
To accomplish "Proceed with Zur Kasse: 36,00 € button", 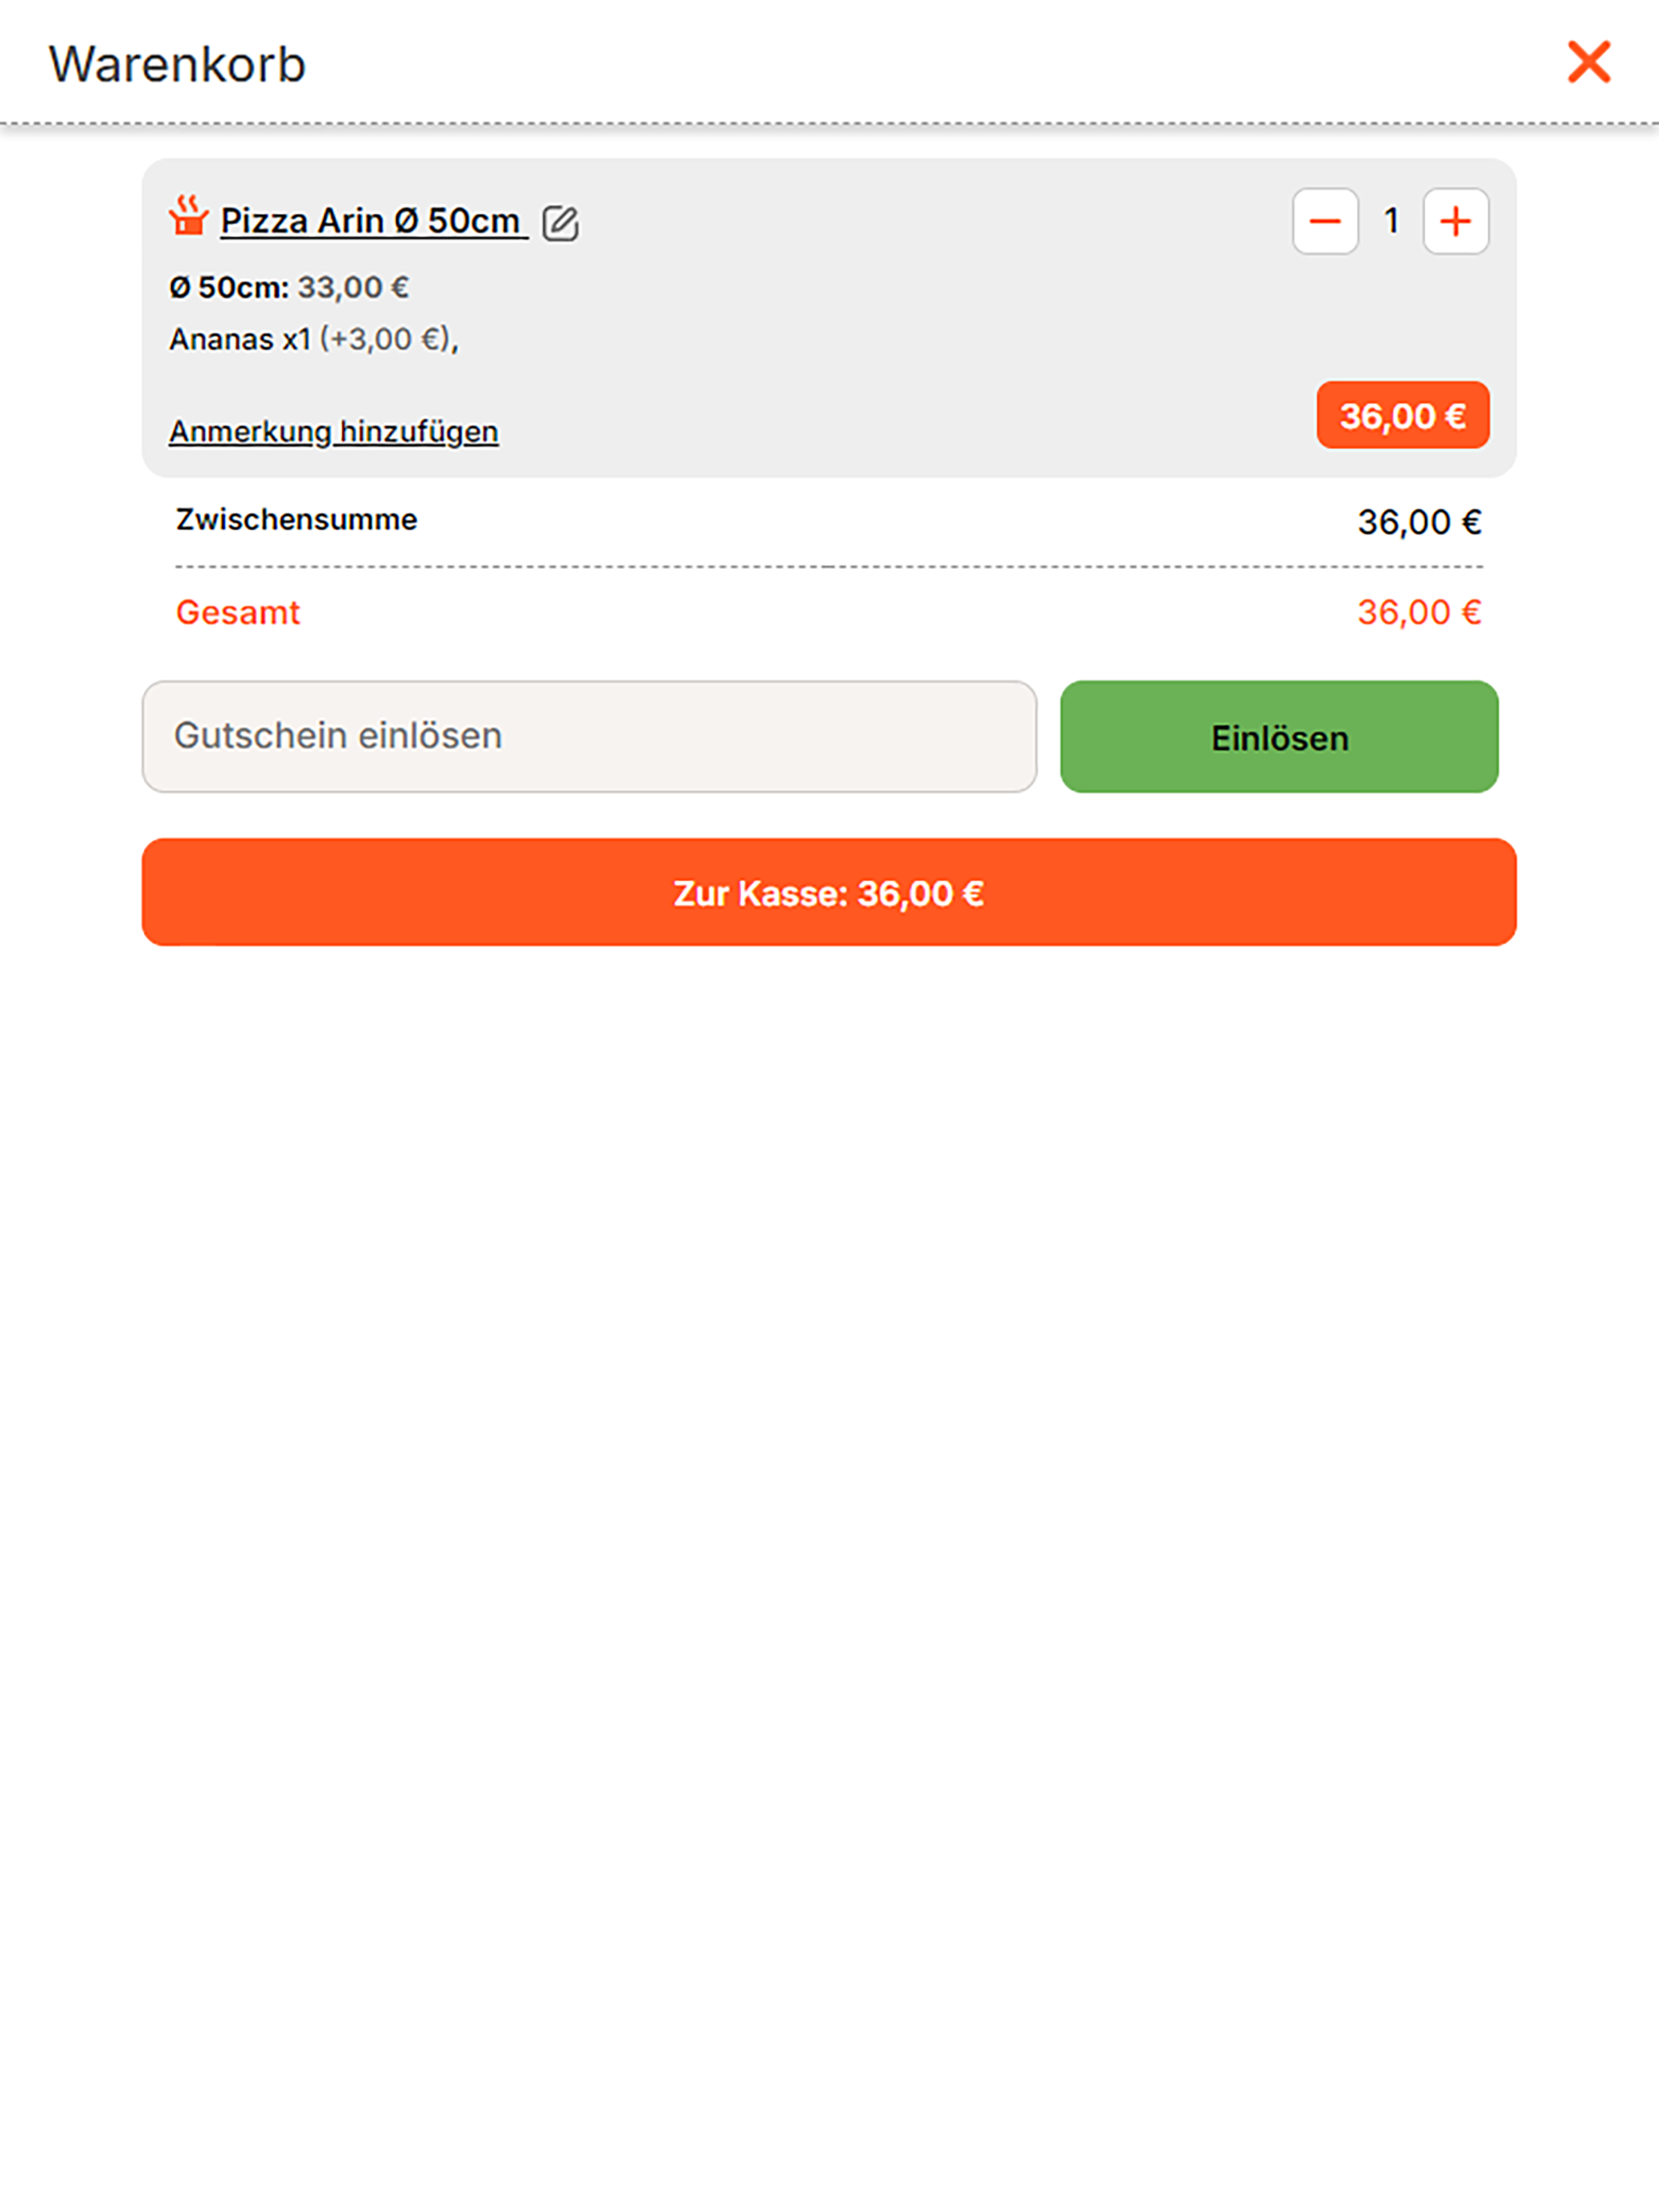I will [829, 892].
